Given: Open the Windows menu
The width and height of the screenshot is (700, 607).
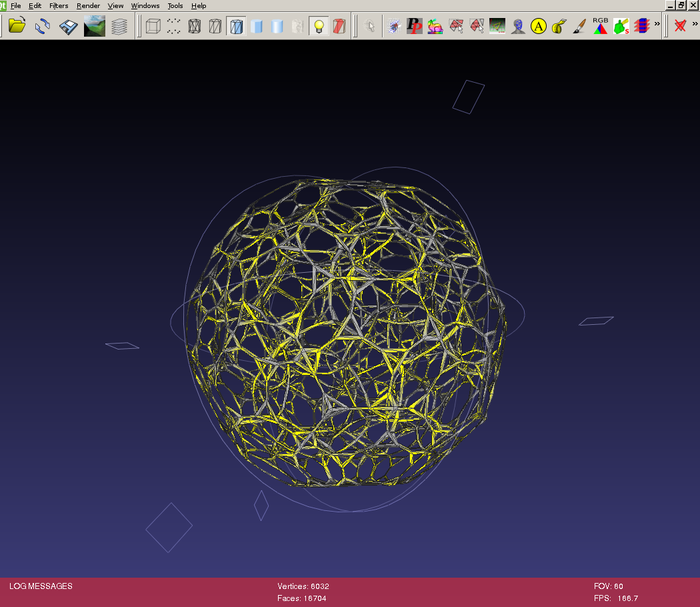Looking at the screenshot, I should pos(145,6).
